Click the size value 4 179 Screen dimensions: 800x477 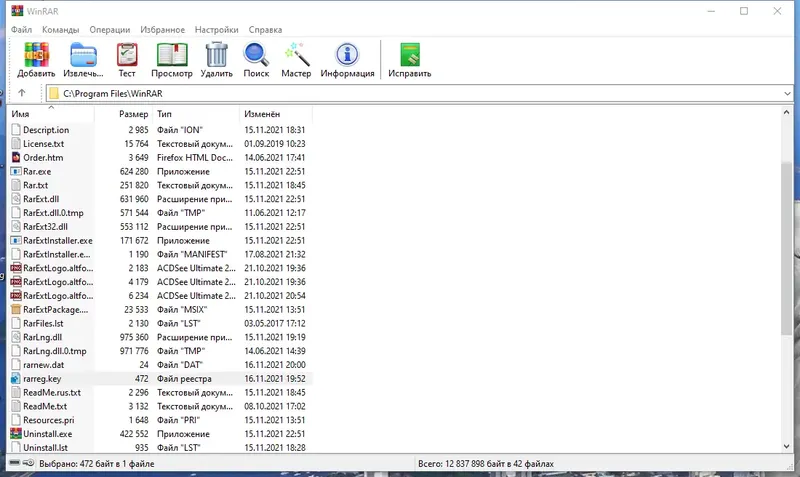coord(138,282)
